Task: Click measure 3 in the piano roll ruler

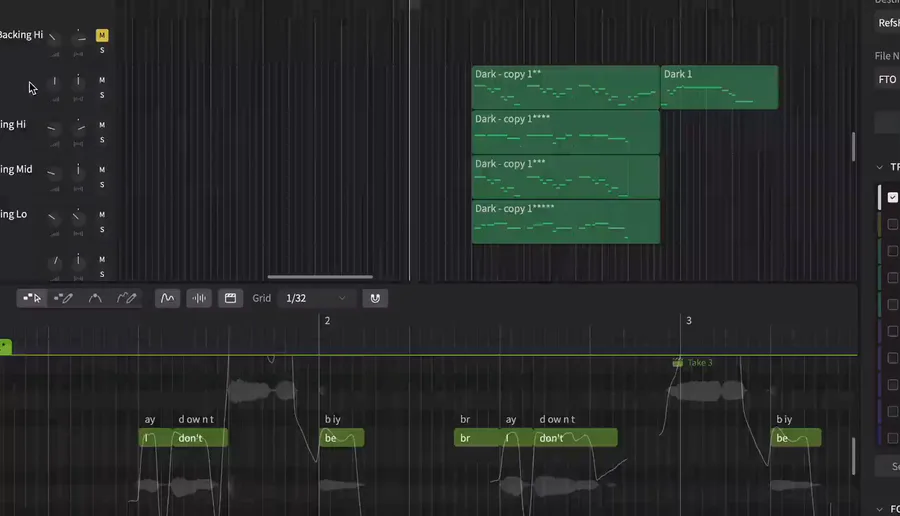Action: pos(689,321)
